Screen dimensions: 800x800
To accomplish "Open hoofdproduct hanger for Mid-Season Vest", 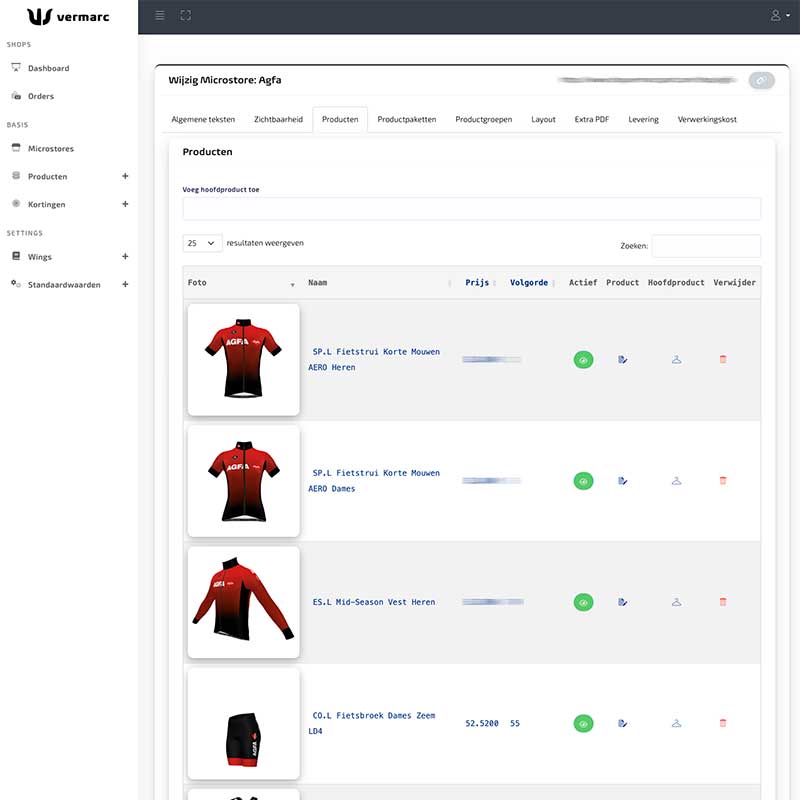I will (677, 602).
